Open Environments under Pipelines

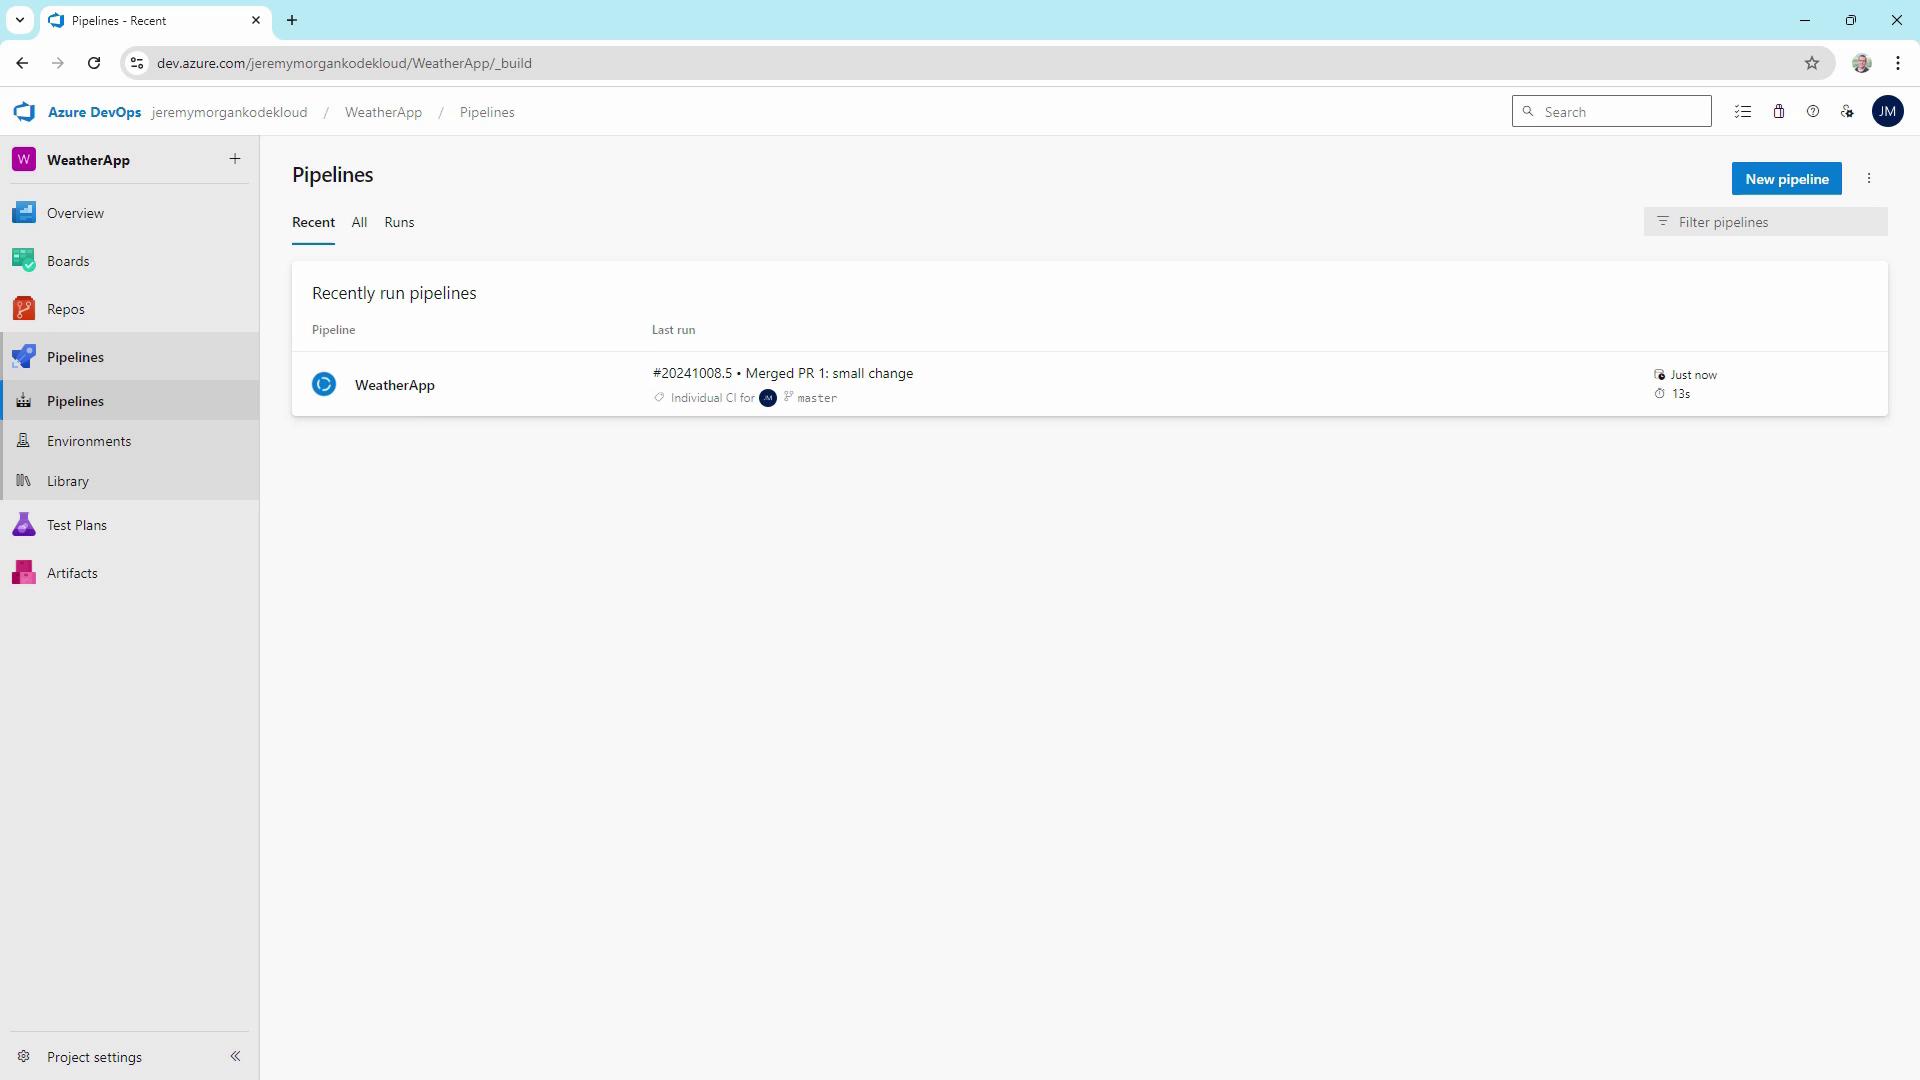[89, 441]
